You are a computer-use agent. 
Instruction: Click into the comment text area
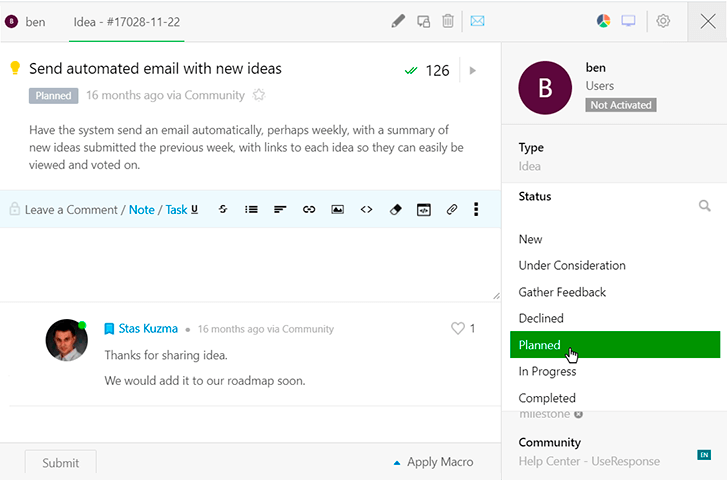(250, 264)
